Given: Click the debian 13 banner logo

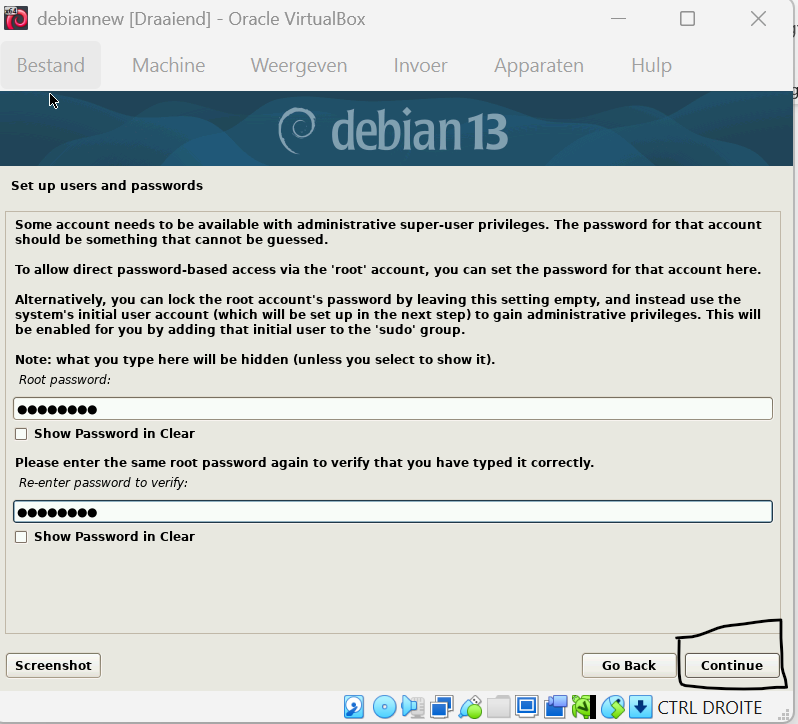Looking at the screenshot, I should point(393,130).
